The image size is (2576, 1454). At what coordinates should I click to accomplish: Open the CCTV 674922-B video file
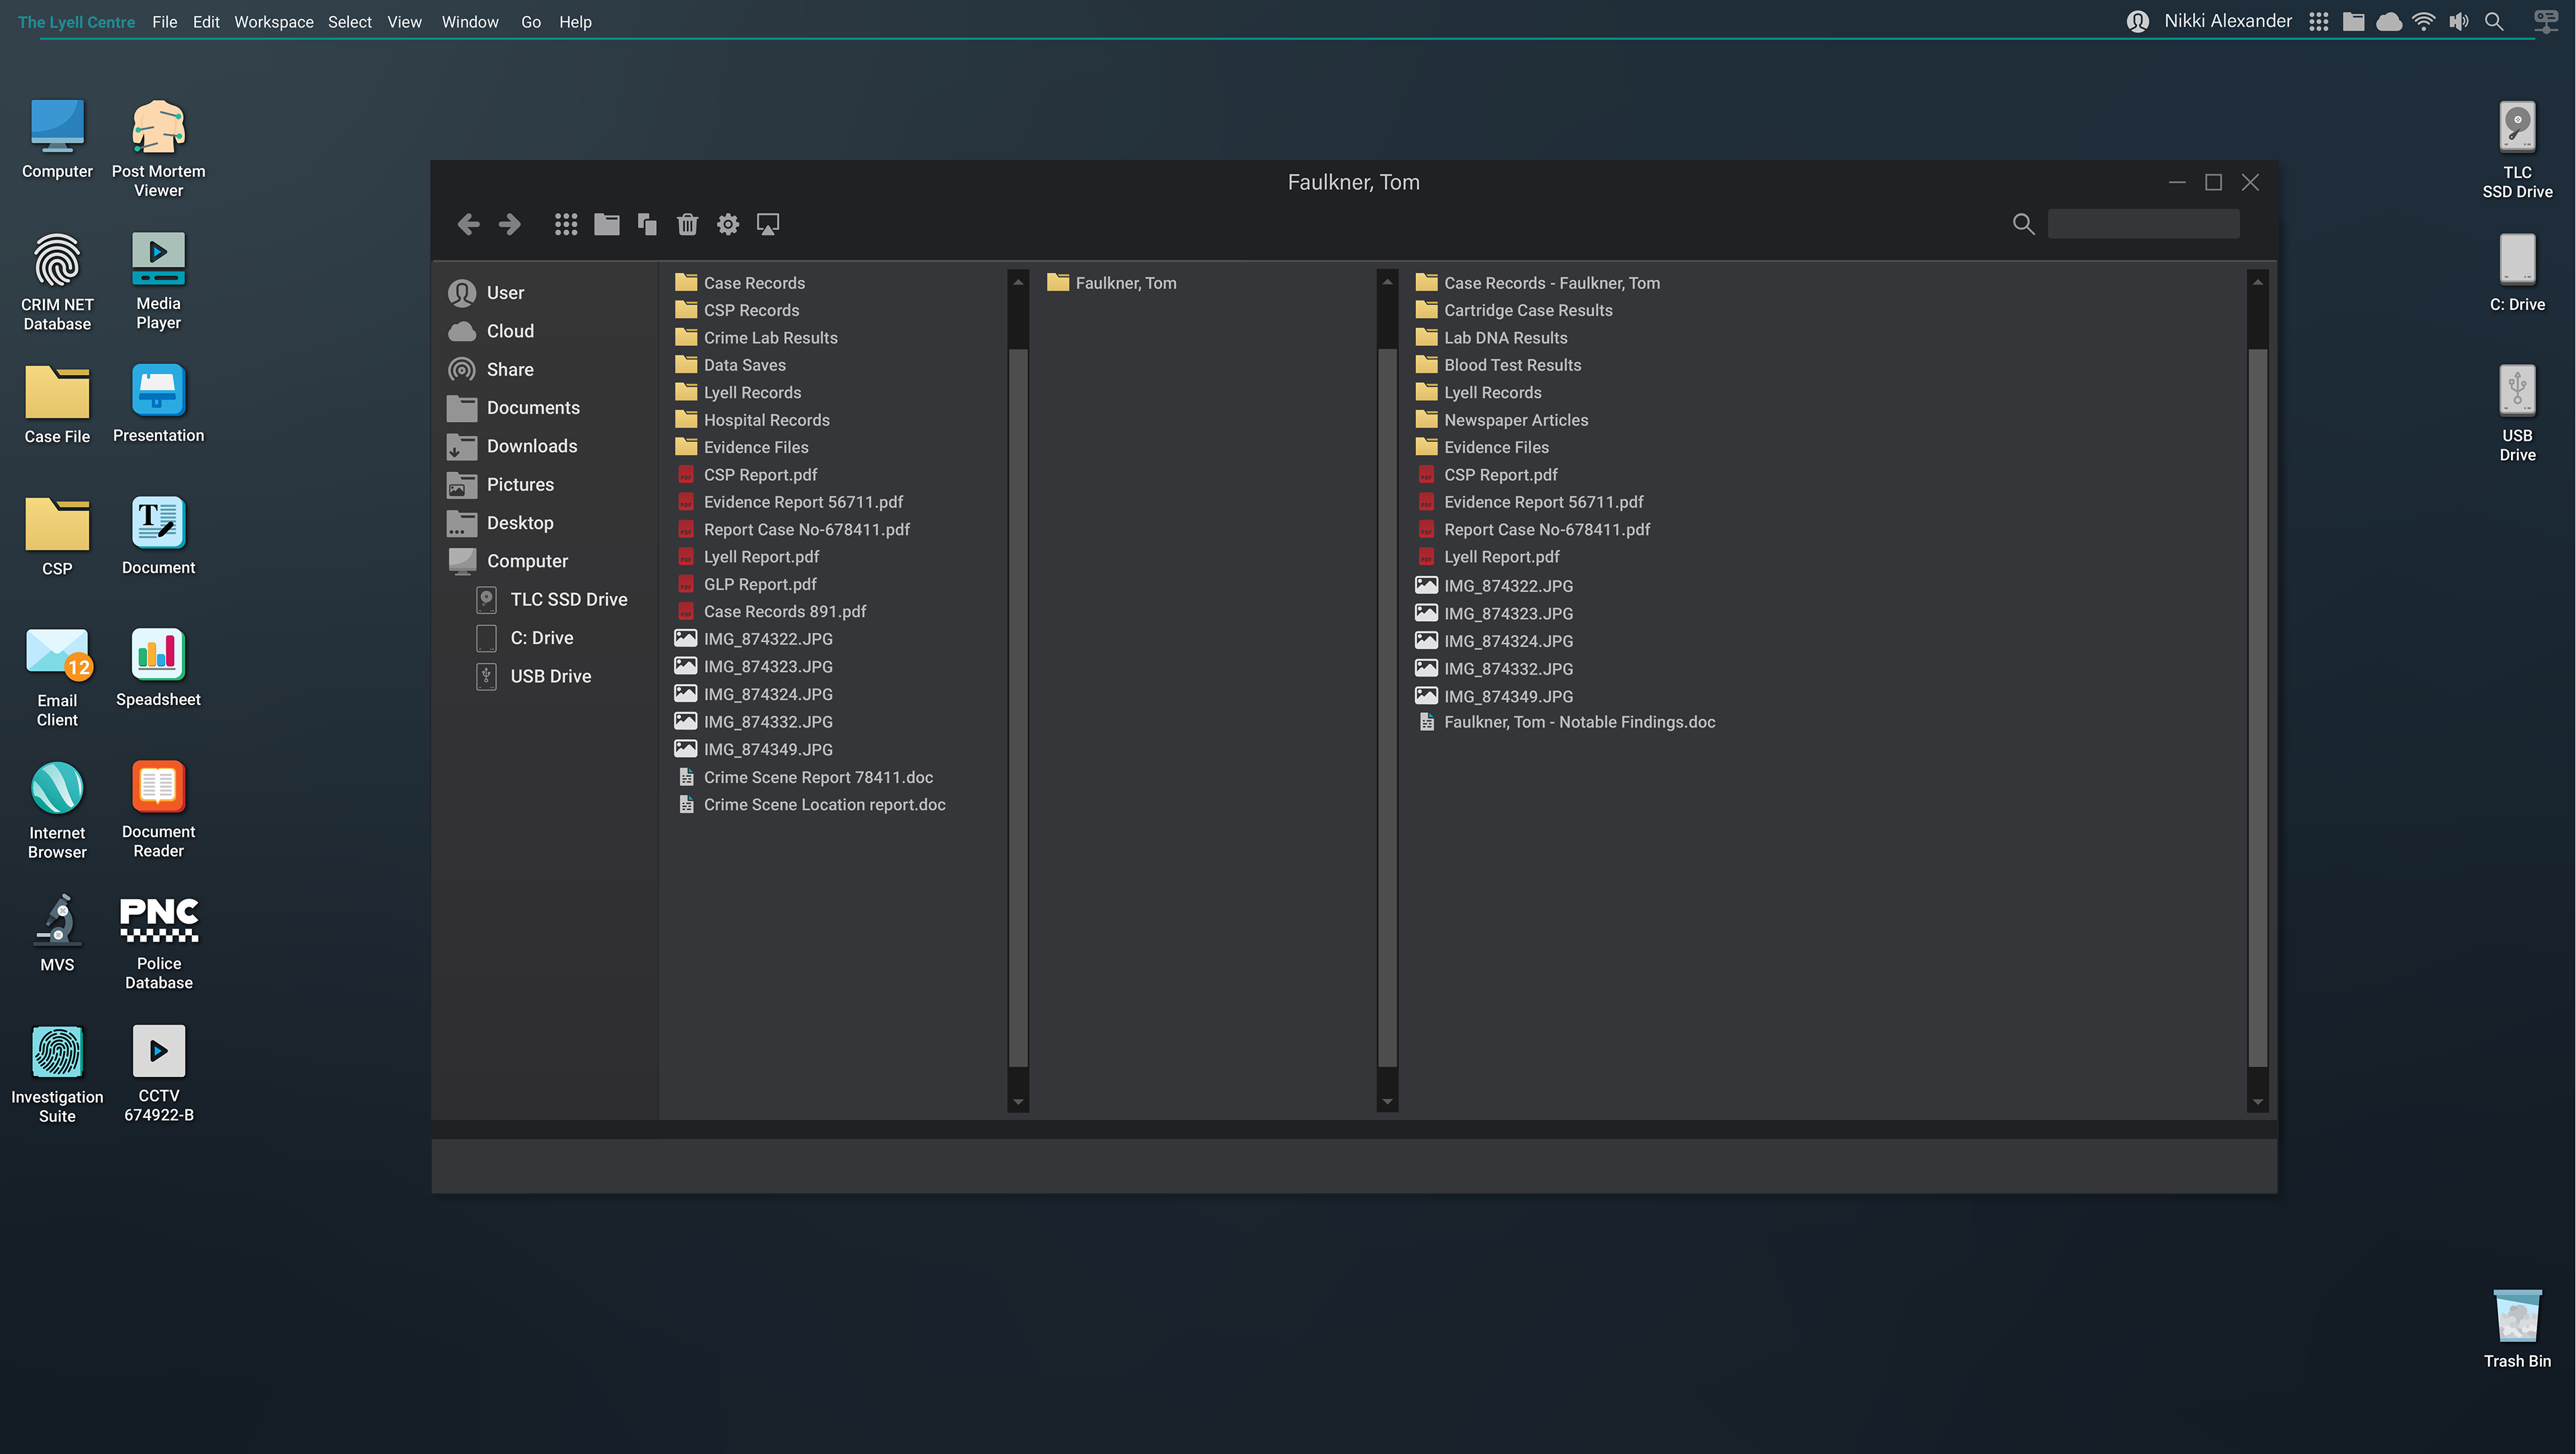158,1074
